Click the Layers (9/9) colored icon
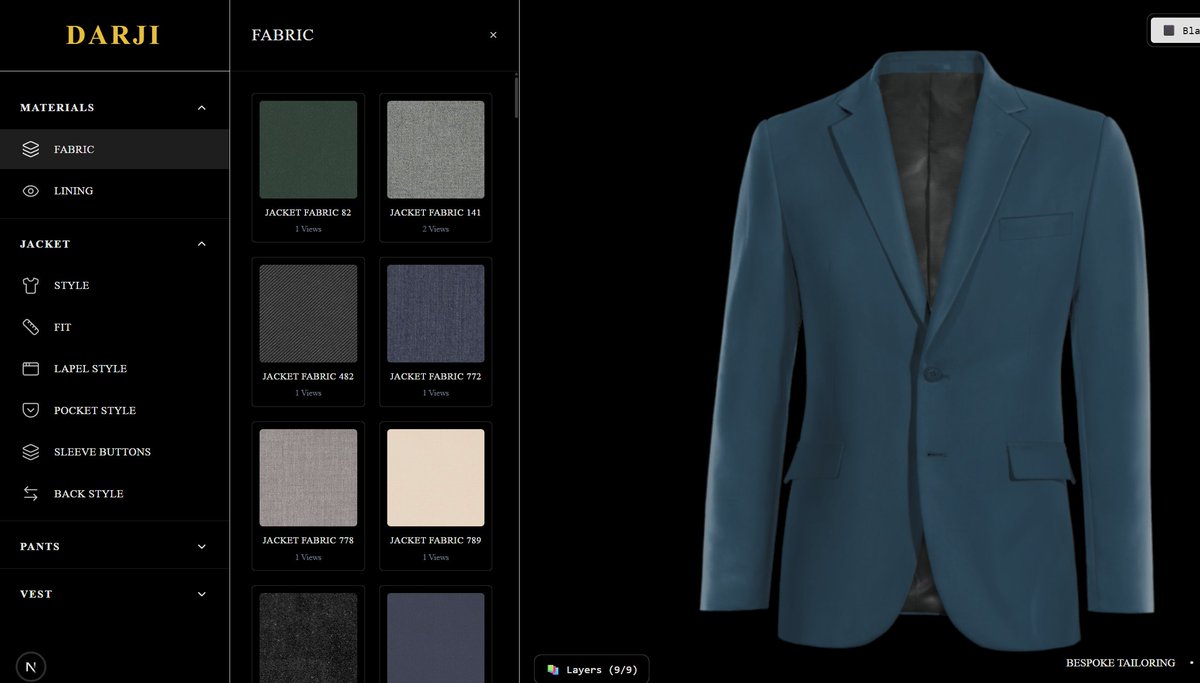 point(553,669)
